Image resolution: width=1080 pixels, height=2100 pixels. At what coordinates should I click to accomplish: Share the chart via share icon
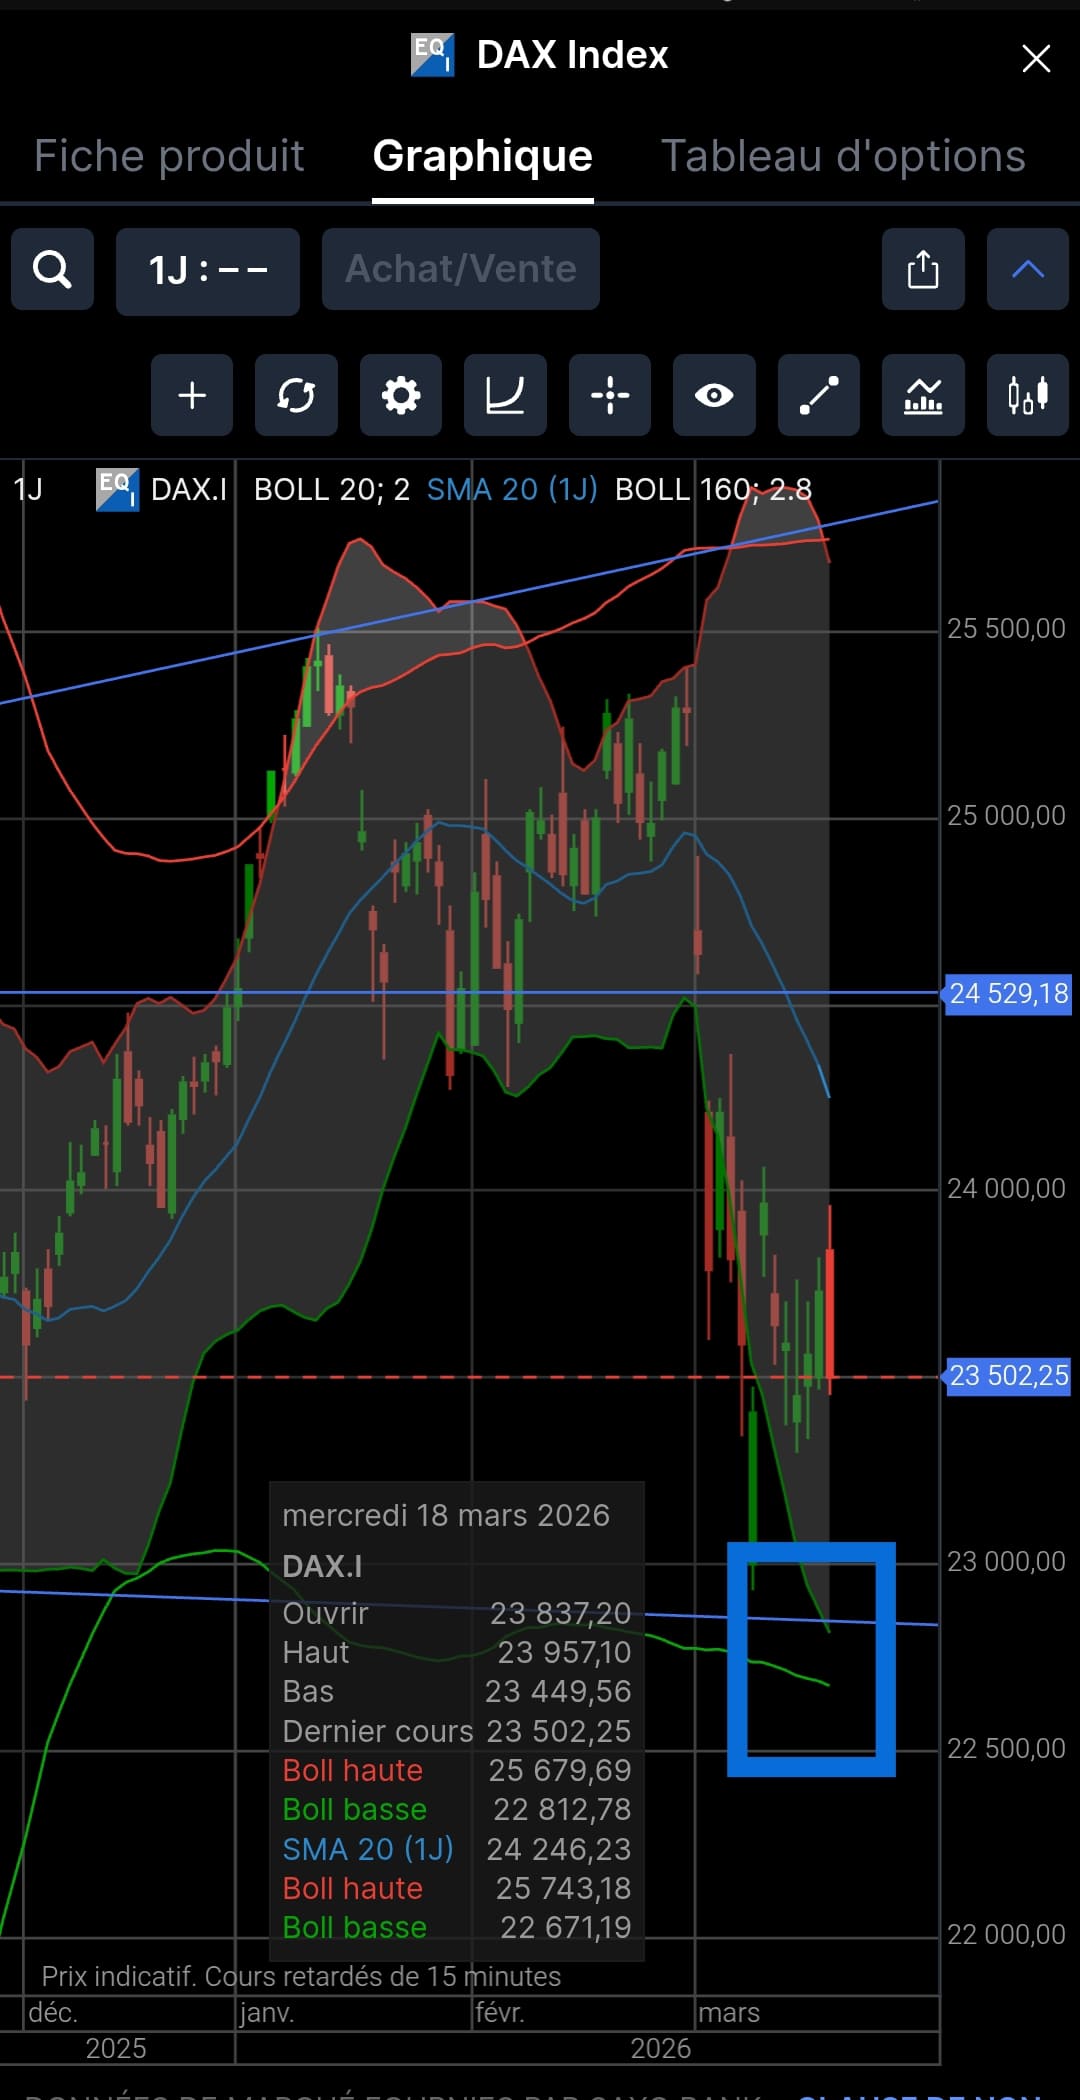(923, 269)
